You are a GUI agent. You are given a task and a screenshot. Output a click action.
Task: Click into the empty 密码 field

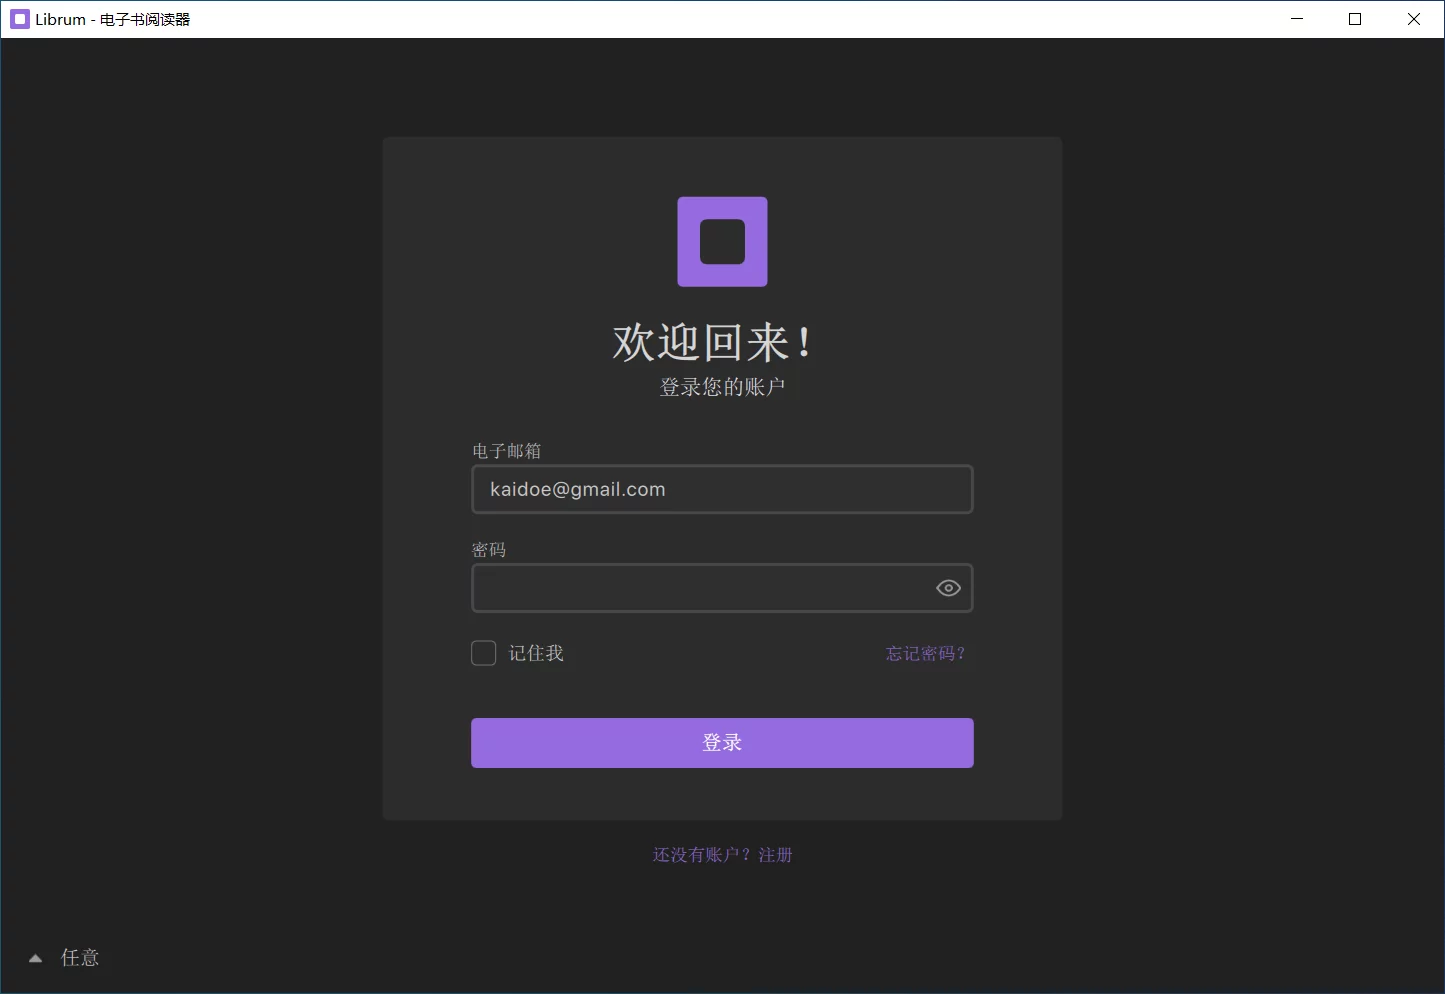(x=700, y=588)
